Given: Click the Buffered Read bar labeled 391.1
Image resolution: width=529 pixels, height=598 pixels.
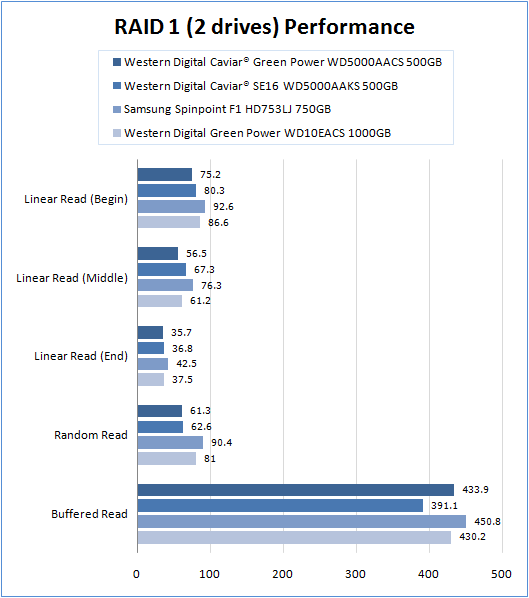Looking at the screenshot, I should point(280,506).
